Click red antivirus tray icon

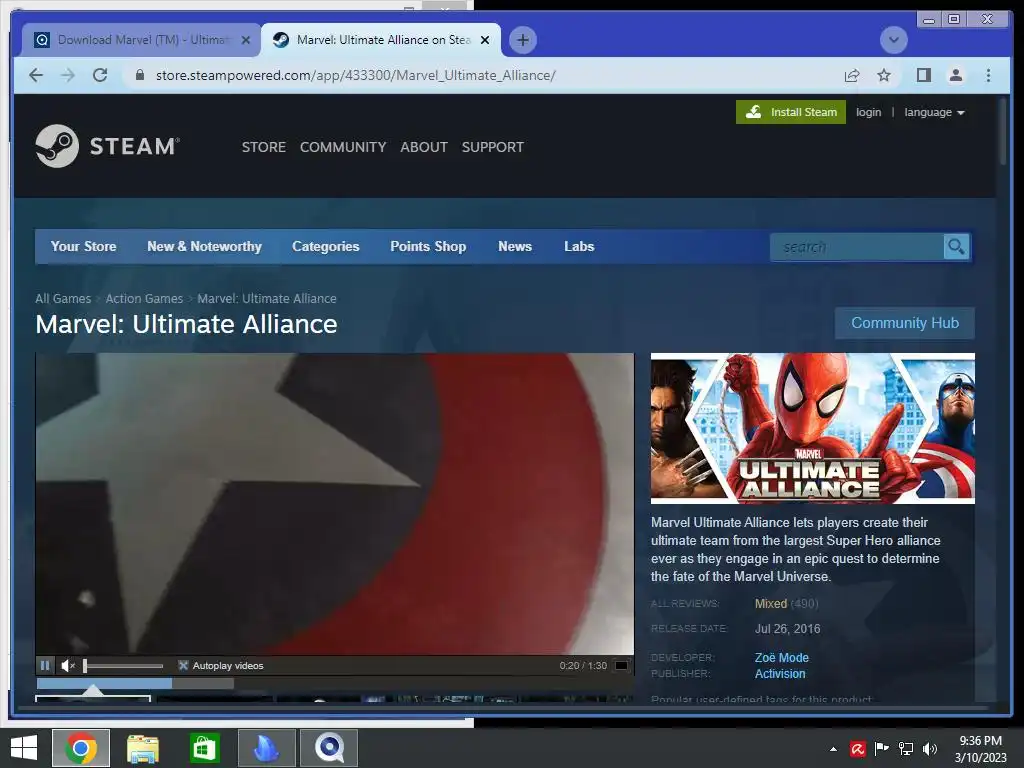click(x=857, y=749)
